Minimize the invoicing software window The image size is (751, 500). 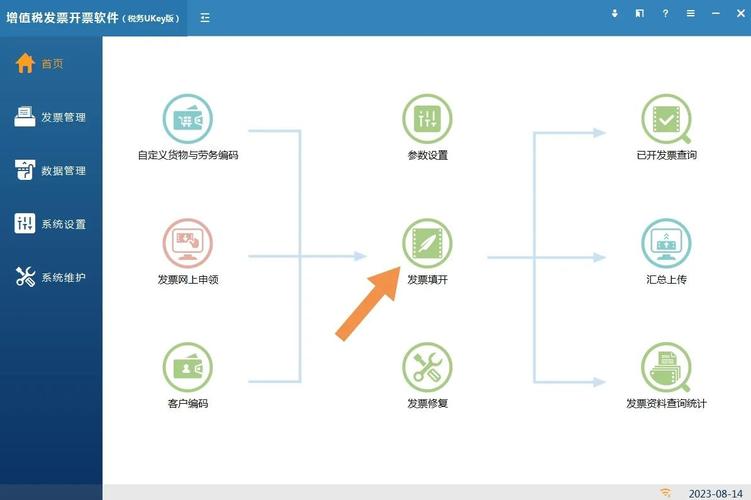[716, 13]
